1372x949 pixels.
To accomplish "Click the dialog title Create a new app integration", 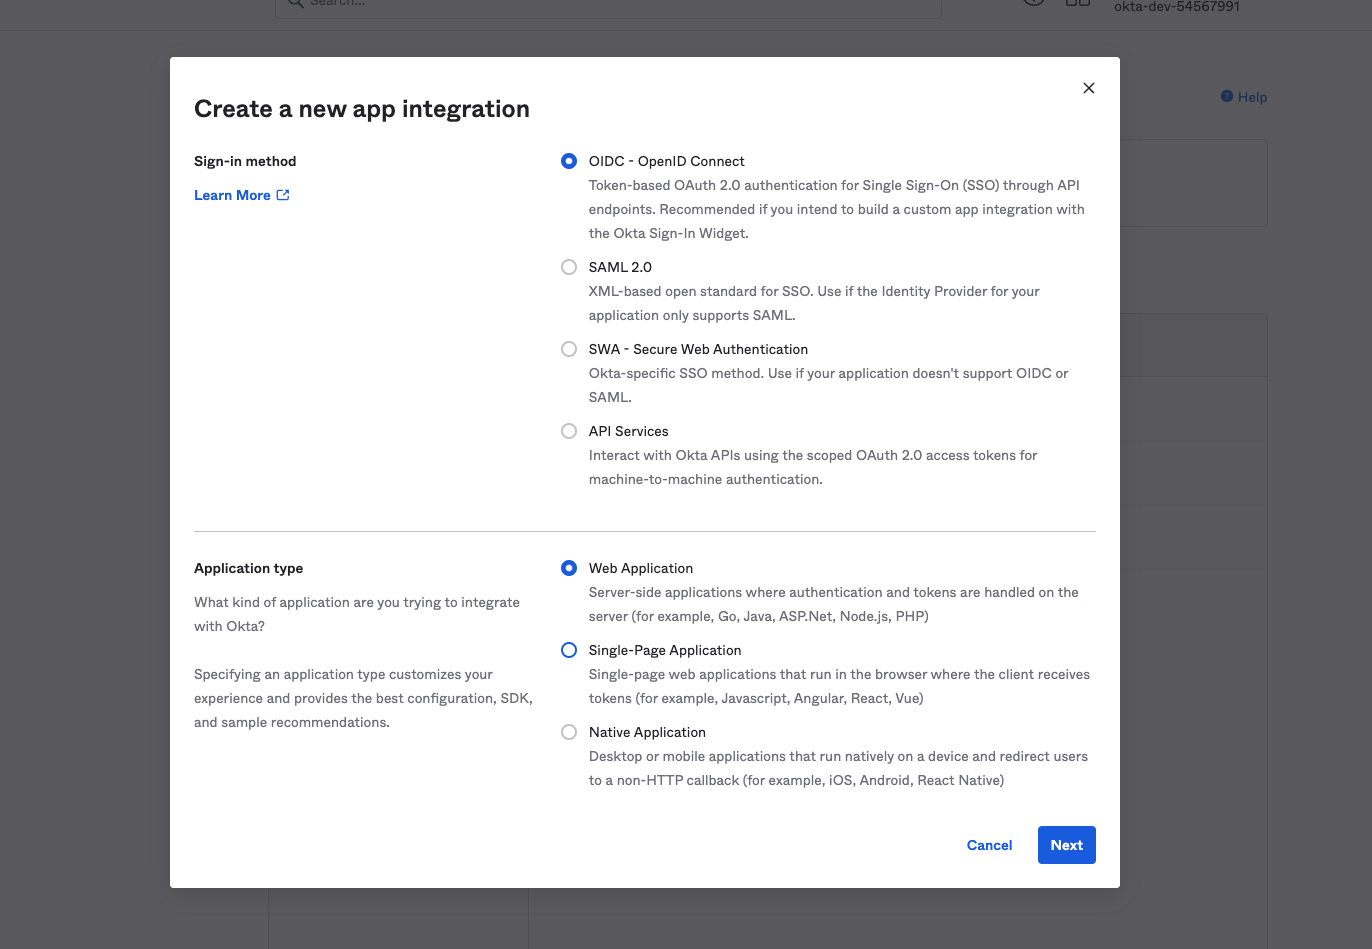I will coord(362,108).
